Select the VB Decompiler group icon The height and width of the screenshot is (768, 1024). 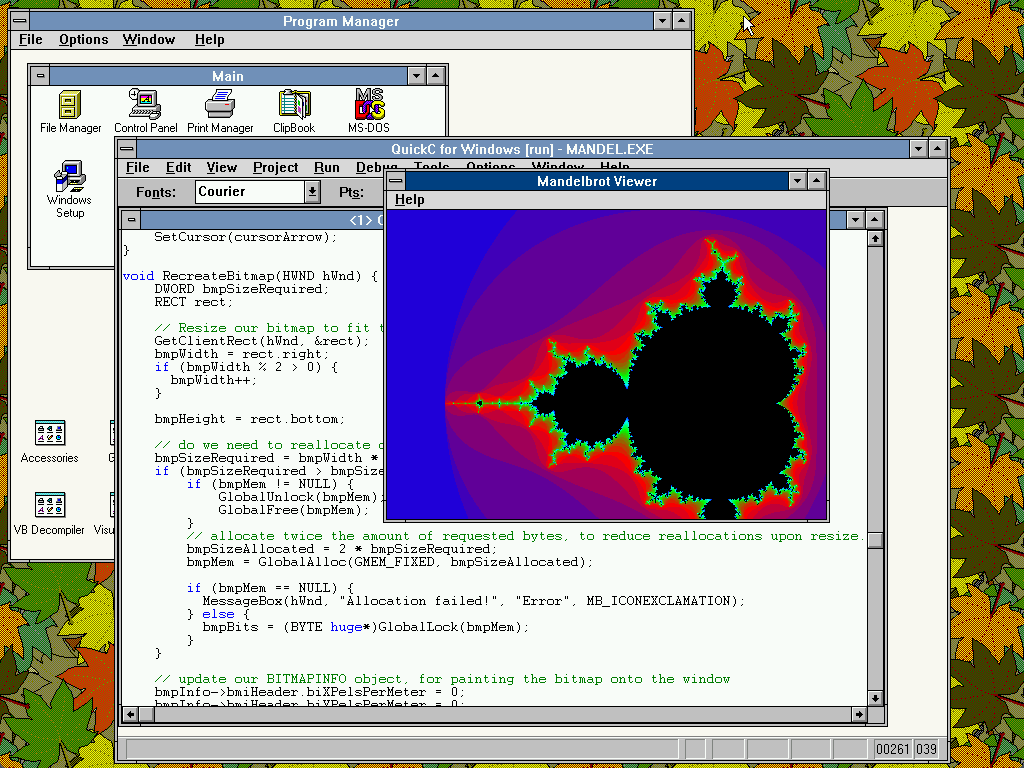[x=50, y=514]
